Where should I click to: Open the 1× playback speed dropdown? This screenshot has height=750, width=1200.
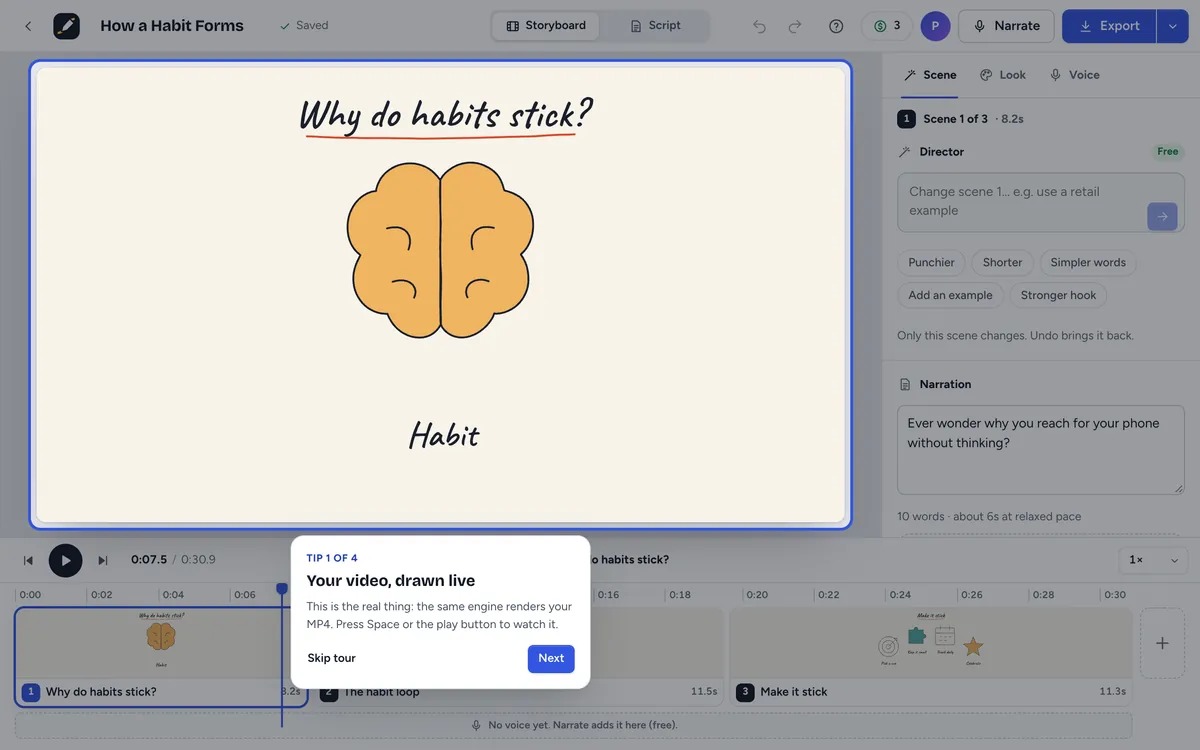tap(1152, 560)
